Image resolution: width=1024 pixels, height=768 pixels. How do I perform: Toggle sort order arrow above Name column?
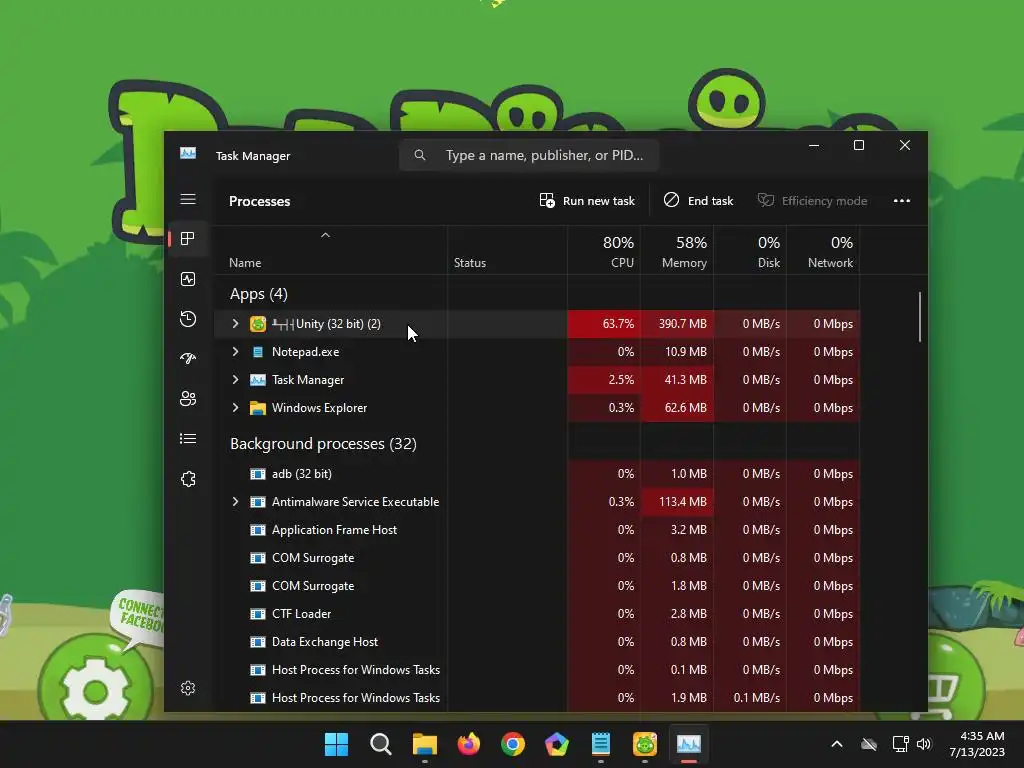325,235
